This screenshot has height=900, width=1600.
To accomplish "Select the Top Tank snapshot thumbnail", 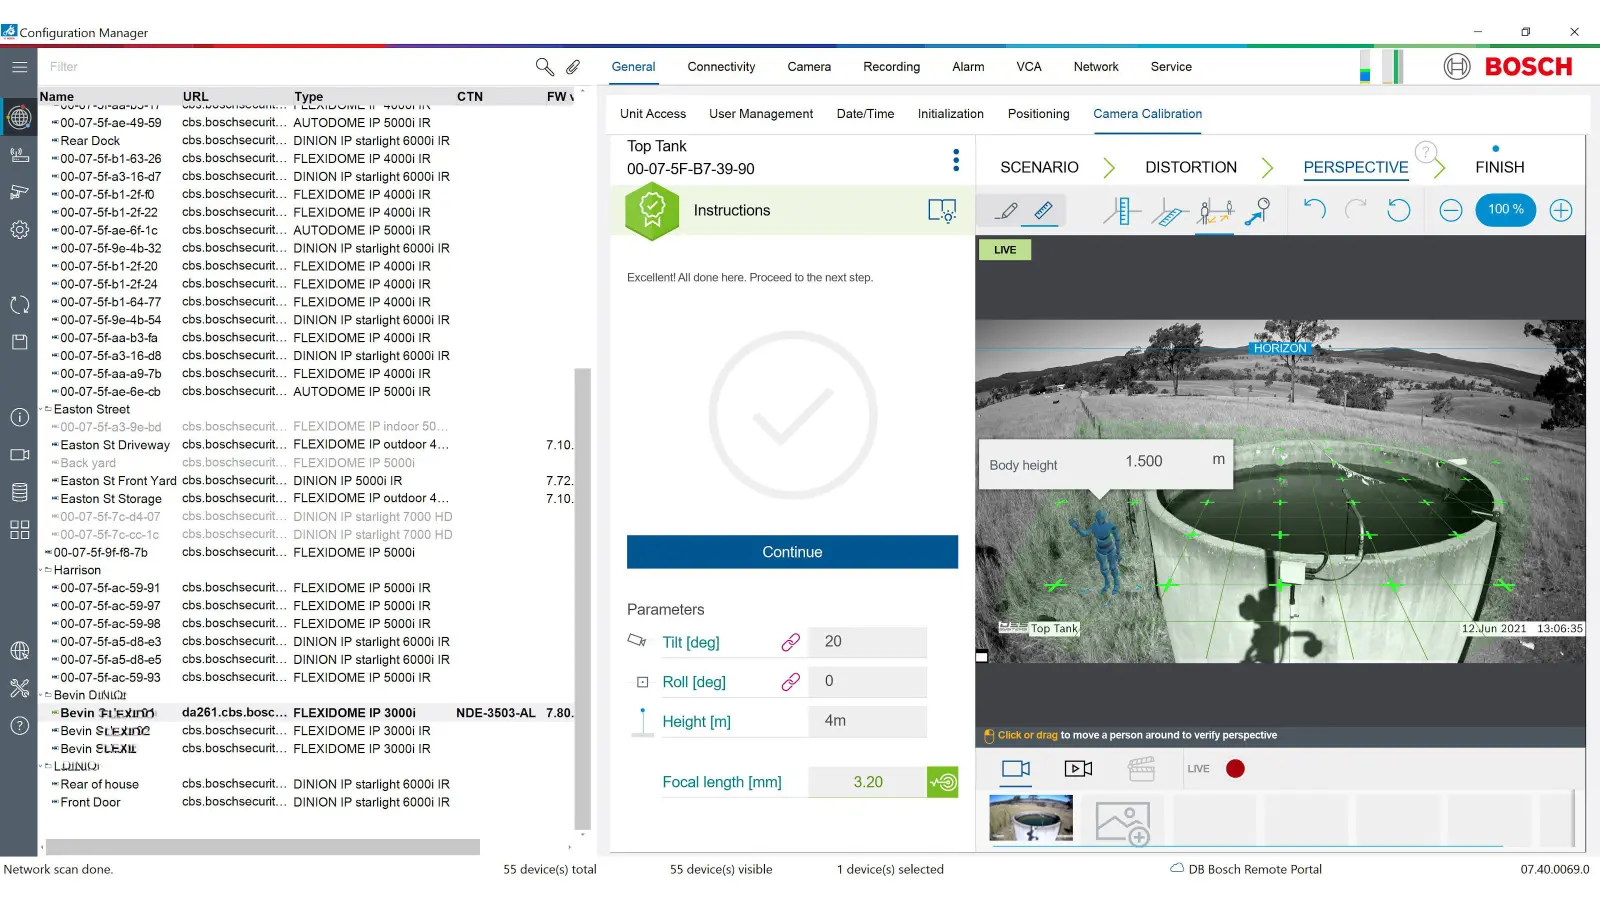I will tap(1031, 818).
